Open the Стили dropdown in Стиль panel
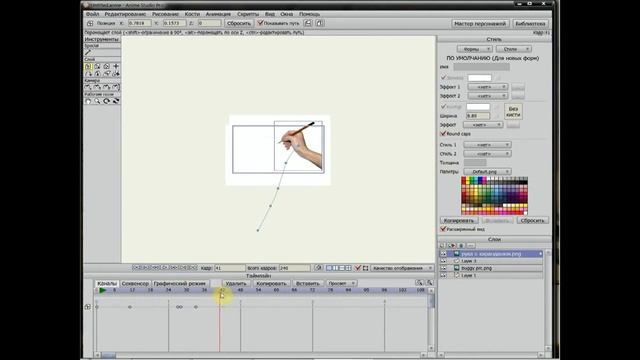This screenshot has height=360, width=640. [x=513, y=49]
